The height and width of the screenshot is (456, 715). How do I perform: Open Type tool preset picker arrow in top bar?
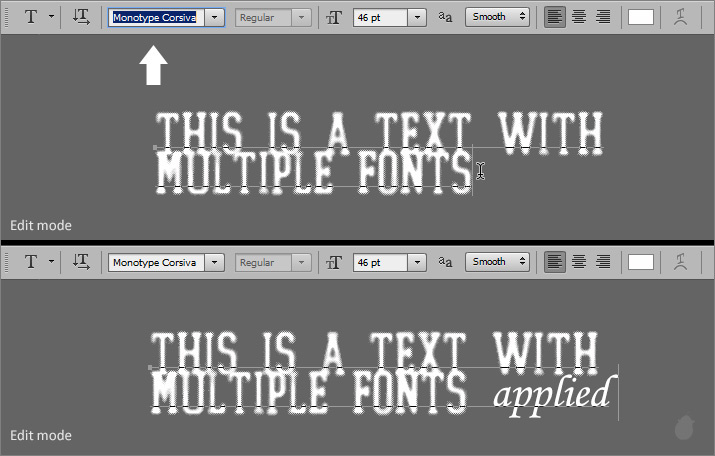pyautogui.click(x=50, y=17)
